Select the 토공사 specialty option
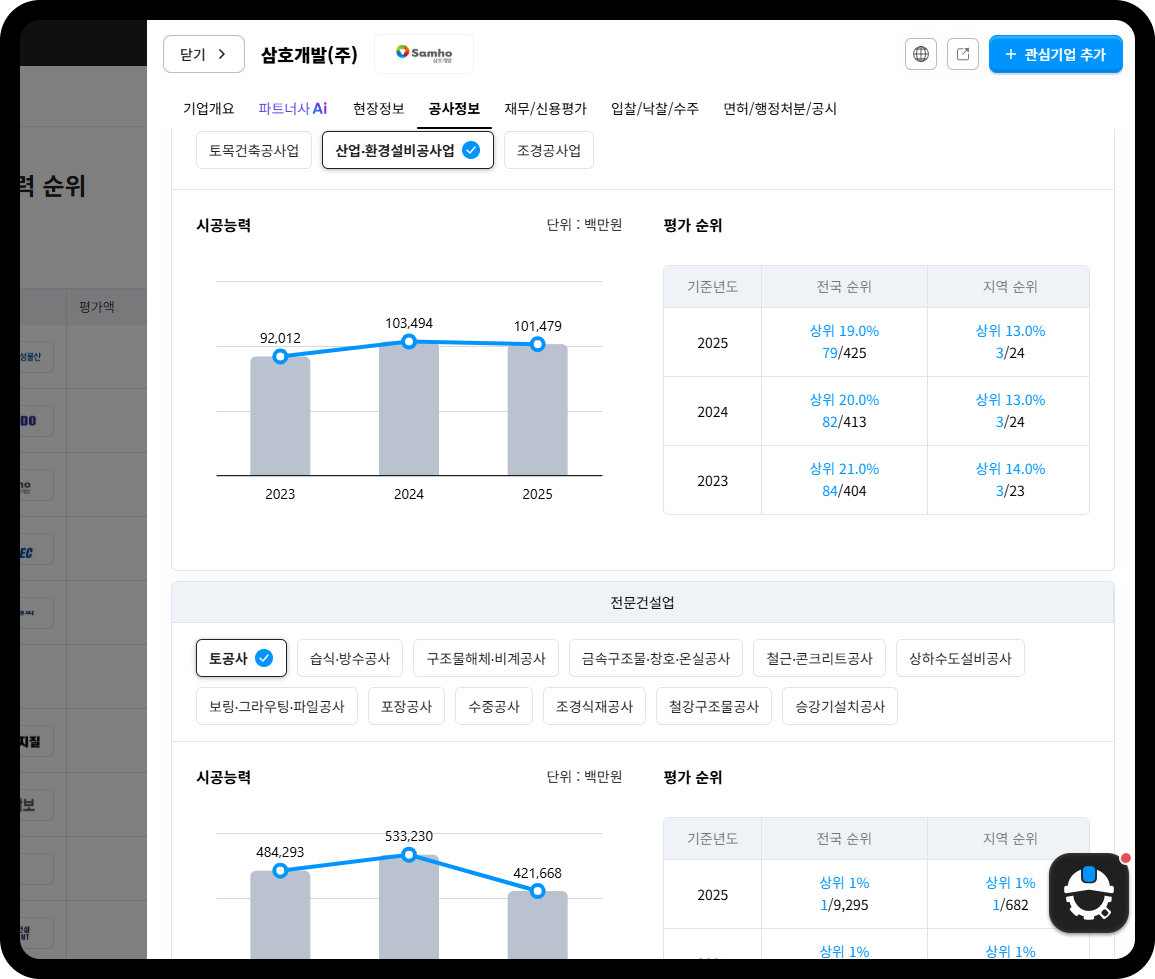Screen dimensions: 1155x979 click(242, 658)
